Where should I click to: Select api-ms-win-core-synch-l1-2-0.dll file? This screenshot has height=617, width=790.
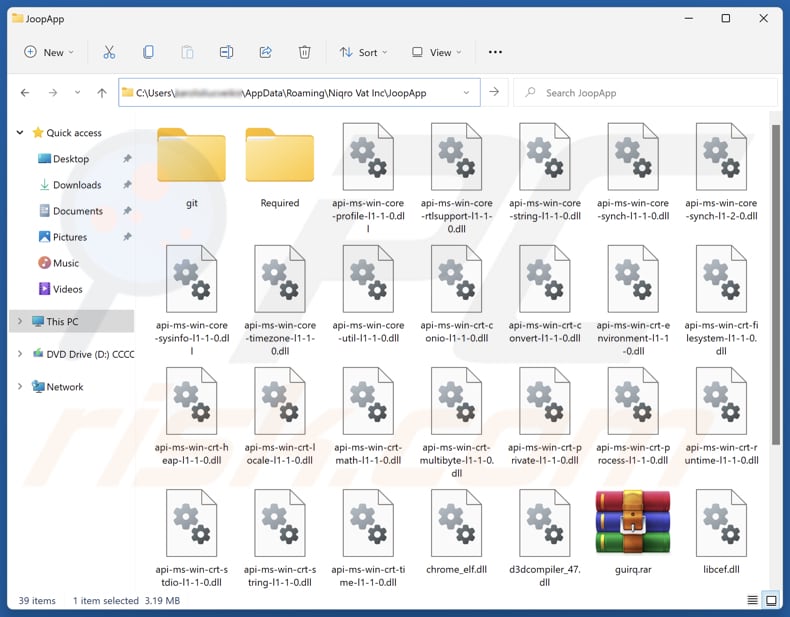tap(721, 173)
